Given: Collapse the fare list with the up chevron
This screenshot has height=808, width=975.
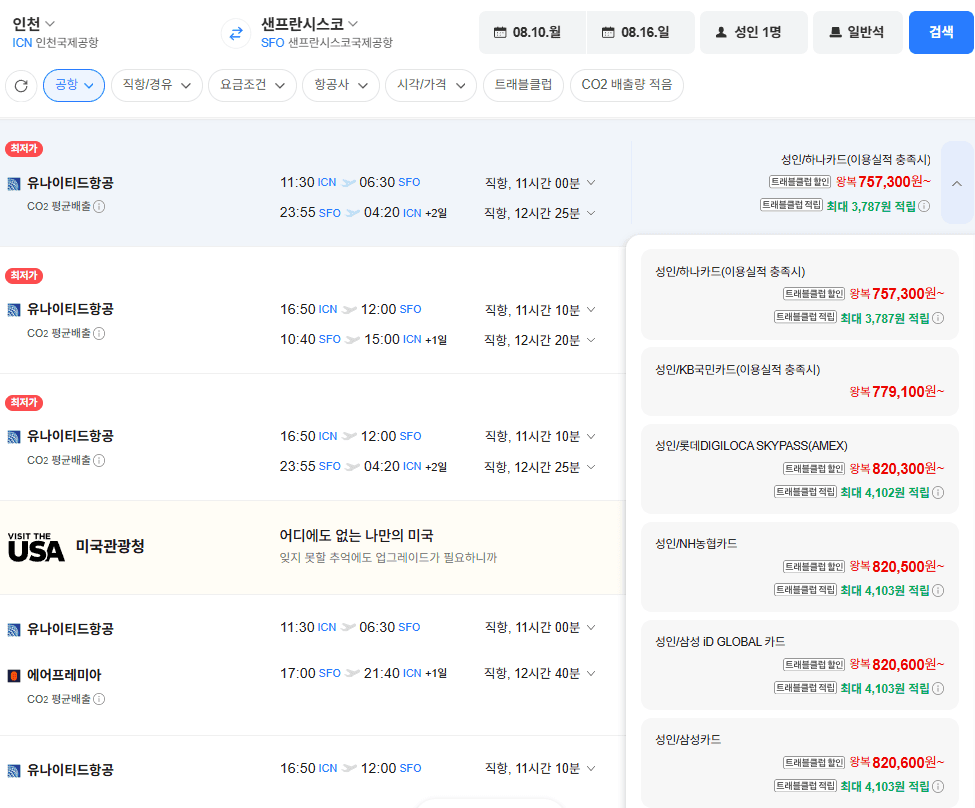Looking at the screenshot, I should 957,183.
